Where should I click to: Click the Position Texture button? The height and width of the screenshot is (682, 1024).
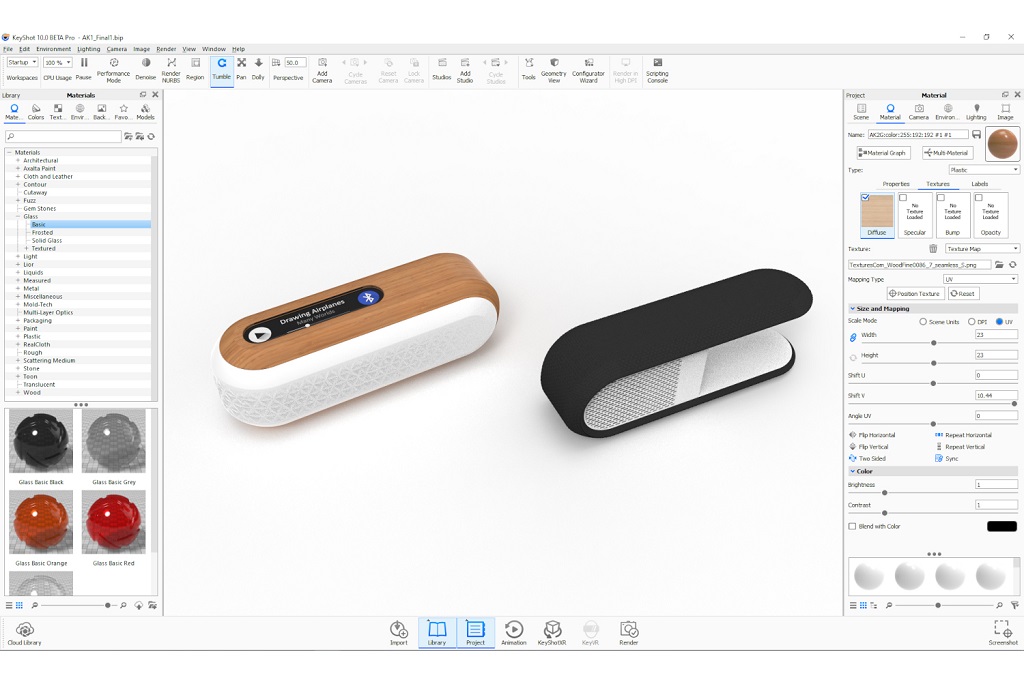pos(915,294)
